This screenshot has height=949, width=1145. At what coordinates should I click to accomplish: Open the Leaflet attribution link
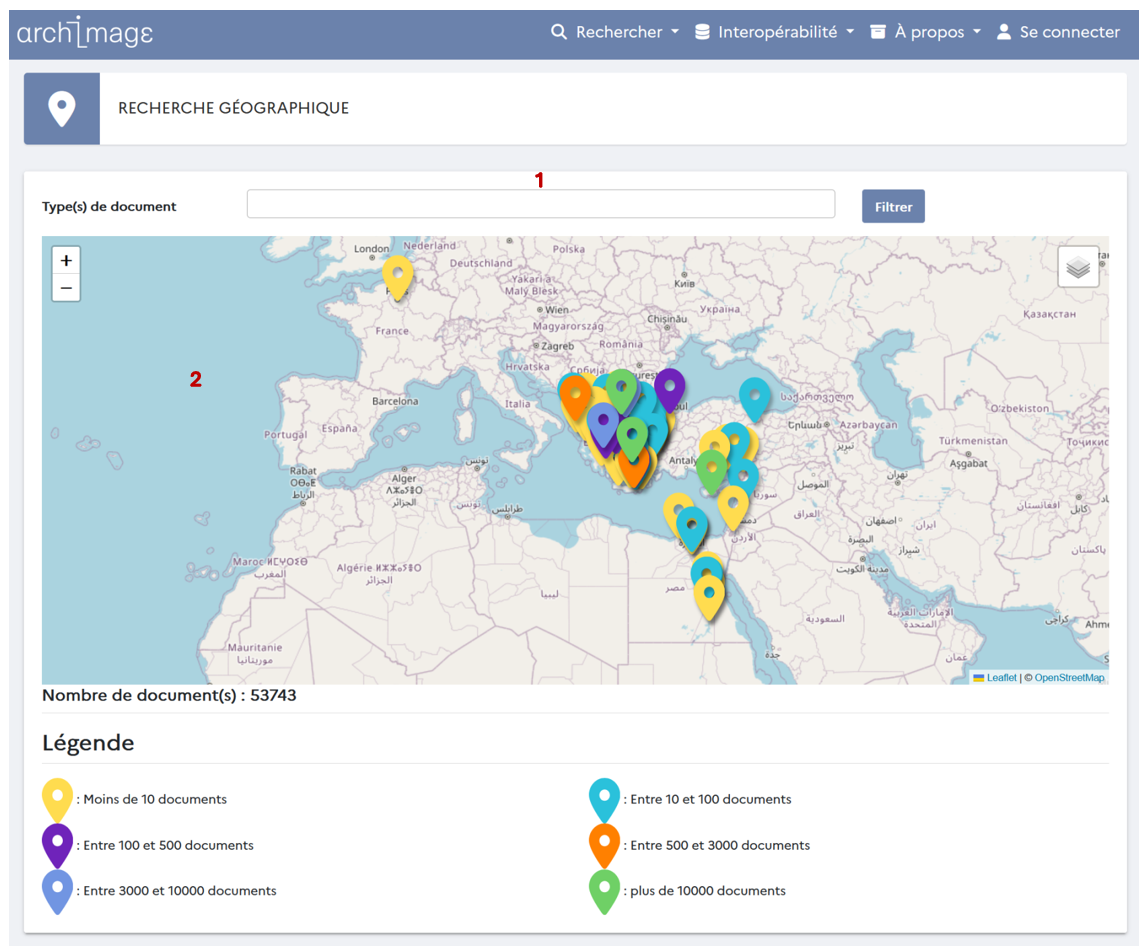[1001, 677]
